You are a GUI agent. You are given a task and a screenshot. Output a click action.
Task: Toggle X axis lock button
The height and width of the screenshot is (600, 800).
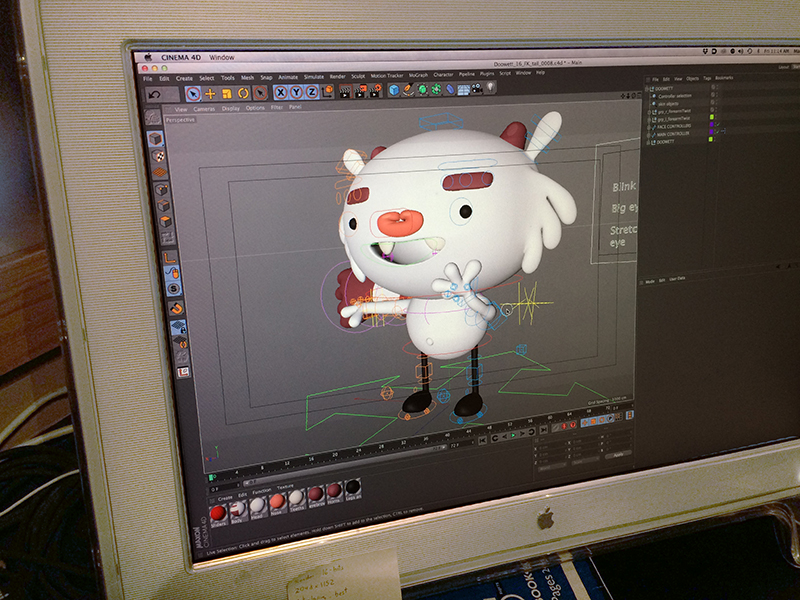(280, 92)
